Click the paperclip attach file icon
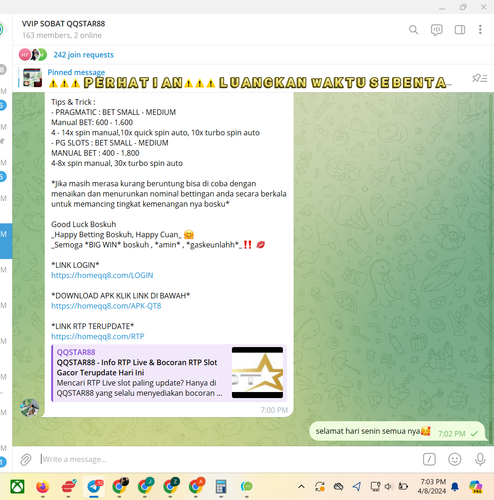This screenshot has height=500, width=494. pyautogui.click(x=26, y=459)
